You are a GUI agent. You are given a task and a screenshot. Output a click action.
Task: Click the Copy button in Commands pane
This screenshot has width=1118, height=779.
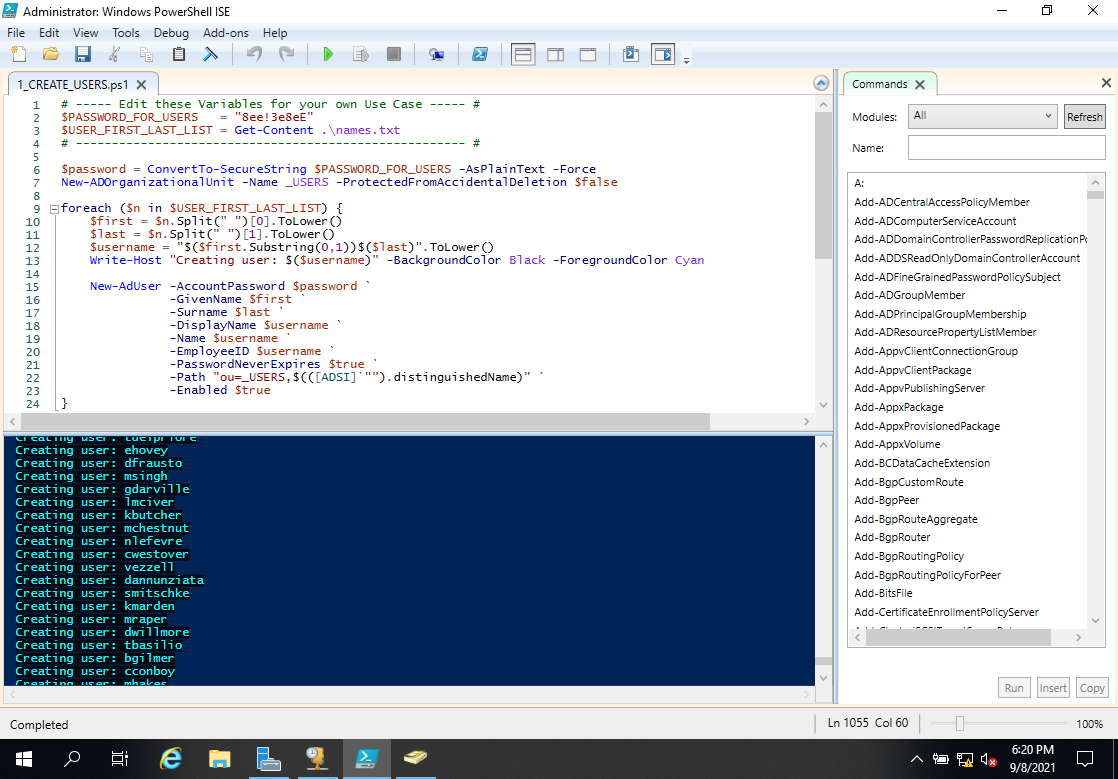[1092, 688]
